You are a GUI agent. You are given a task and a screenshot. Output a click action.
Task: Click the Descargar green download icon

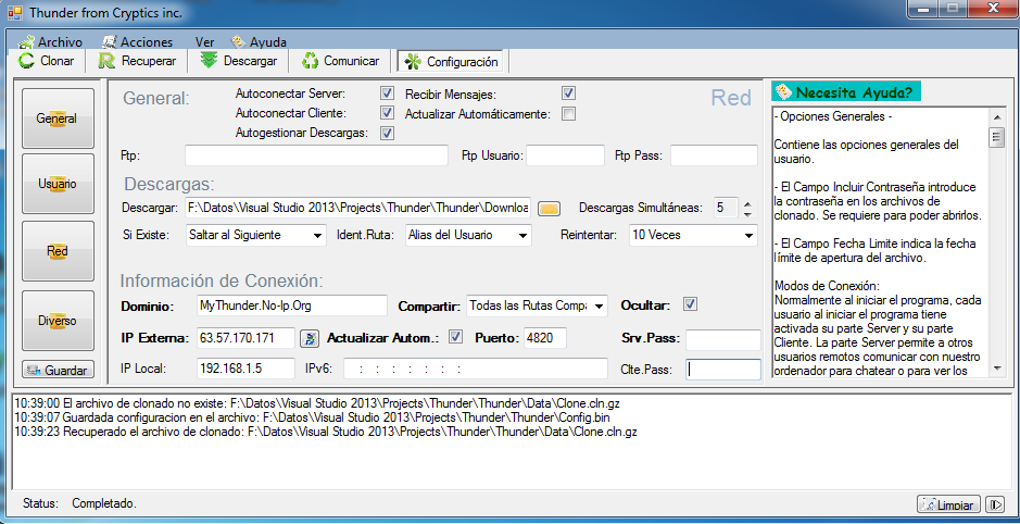pos(208,60)
